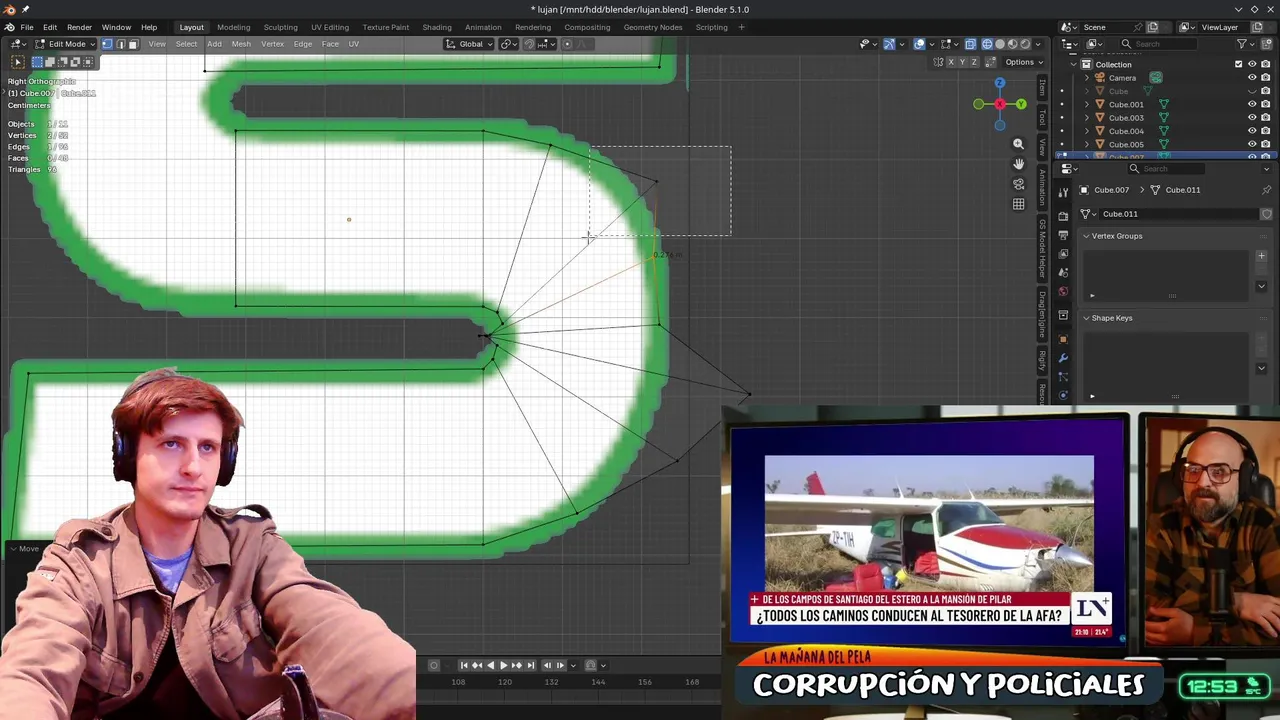The image size is (1280, 720).
Task: Open the Edit Mode dropdown
Action: click(66, 44)
